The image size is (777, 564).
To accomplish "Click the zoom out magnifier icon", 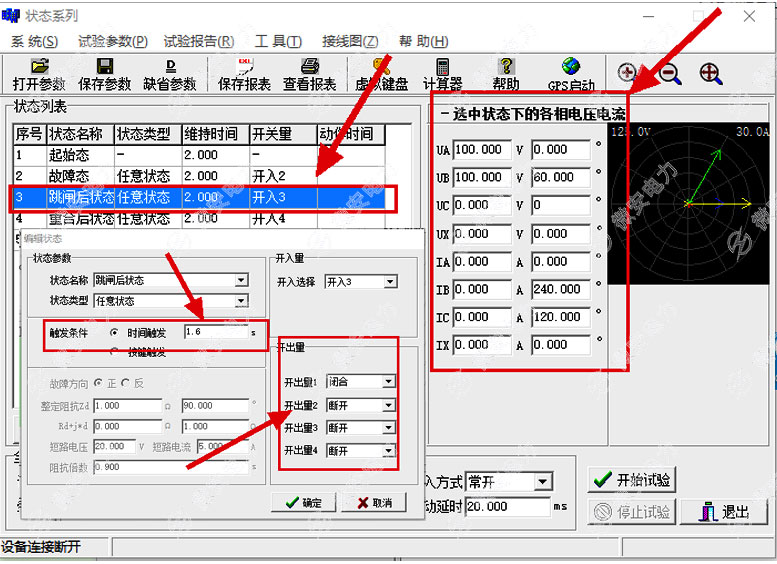I will click(669, 73).
